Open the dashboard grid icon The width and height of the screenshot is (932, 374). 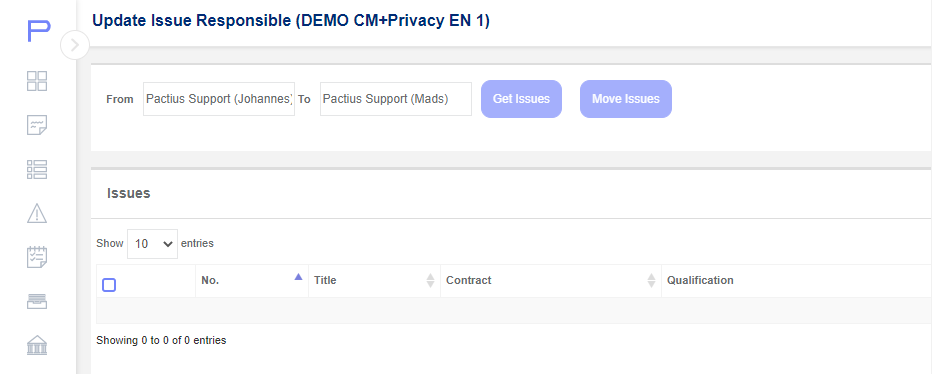(x=37, y=81)
